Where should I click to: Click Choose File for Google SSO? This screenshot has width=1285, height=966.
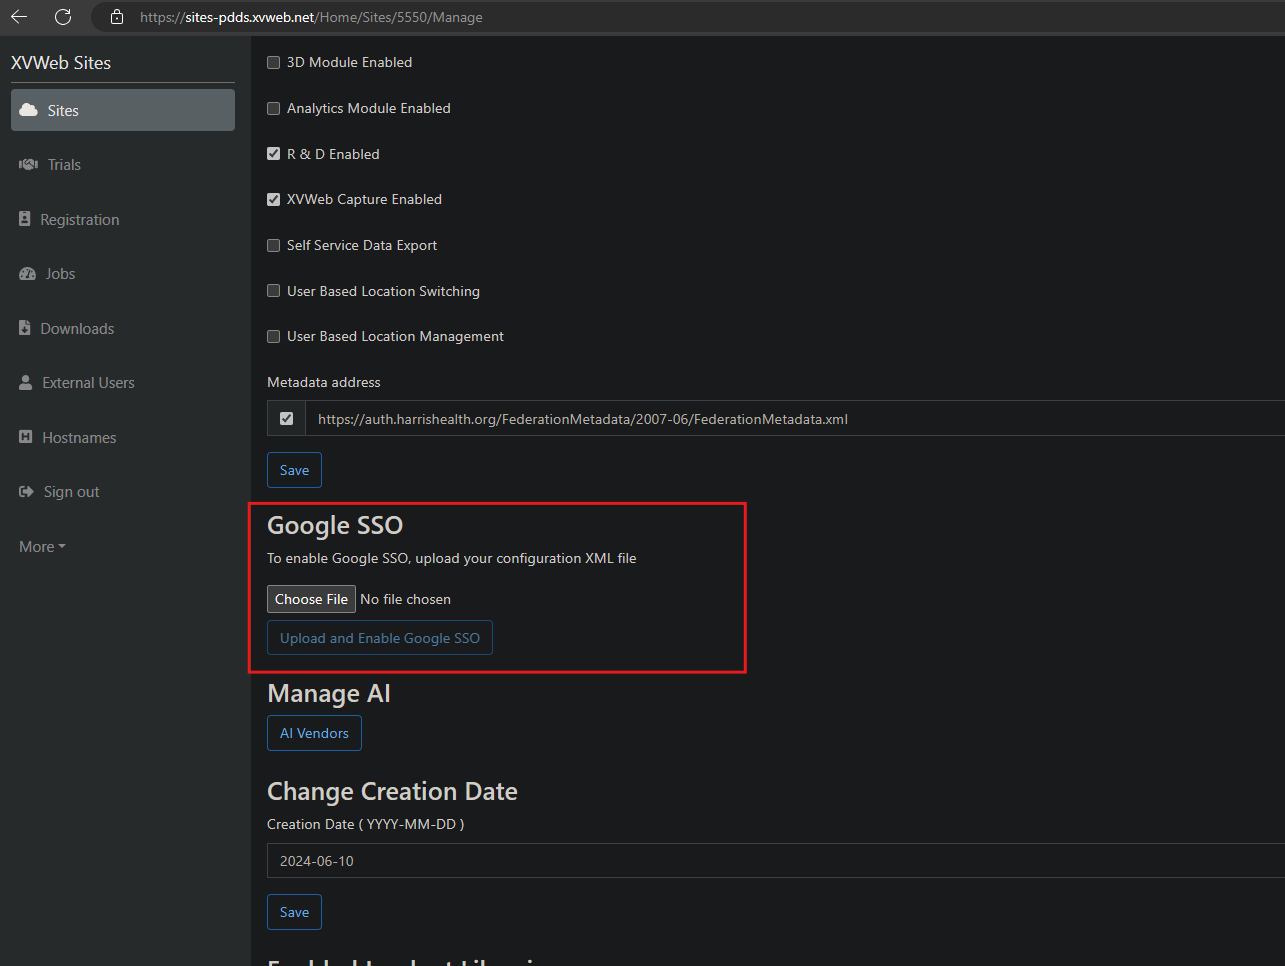tap(311, 599)
